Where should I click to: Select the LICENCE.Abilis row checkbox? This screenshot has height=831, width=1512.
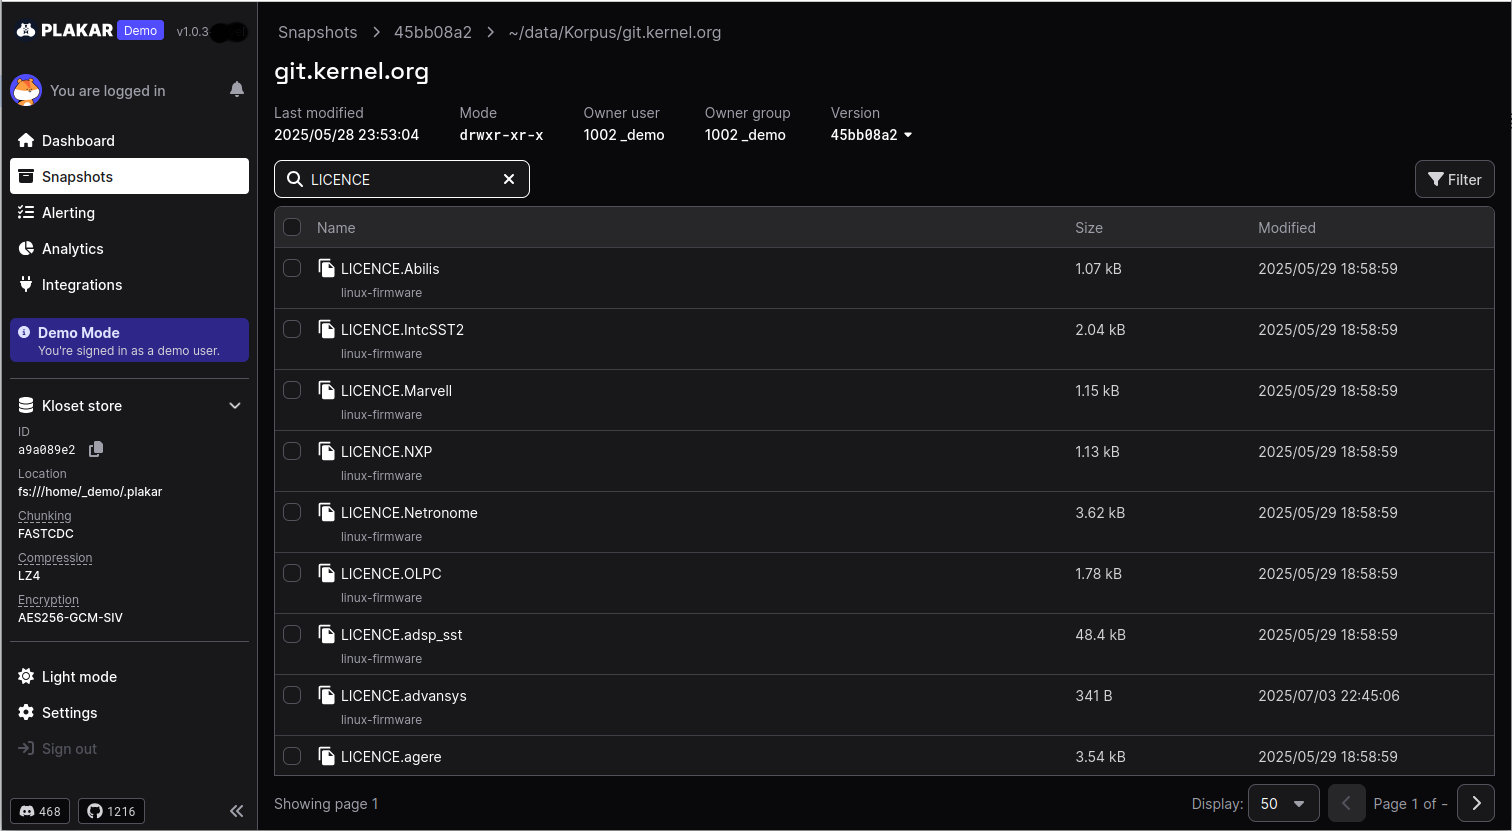[292, 268]
